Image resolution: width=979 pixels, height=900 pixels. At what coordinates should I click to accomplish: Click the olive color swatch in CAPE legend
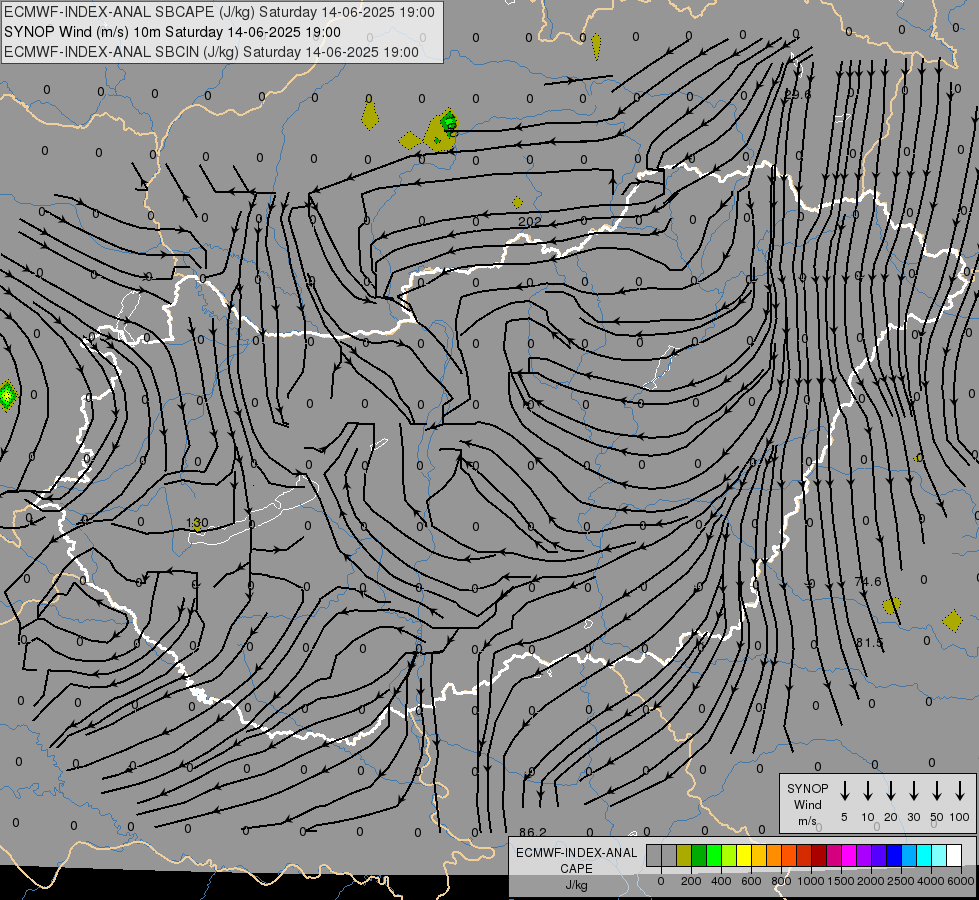[x=684, y=855]
